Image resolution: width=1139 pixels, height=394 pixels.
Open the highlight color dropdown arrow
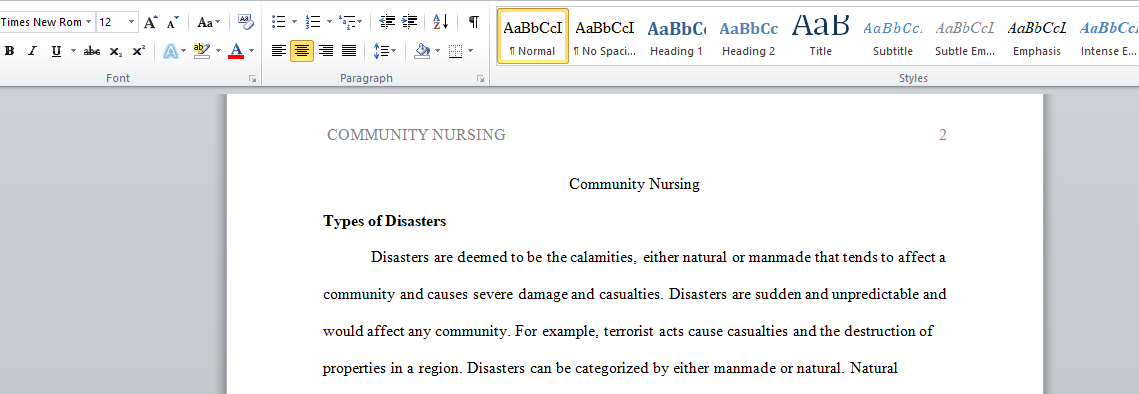218,51
